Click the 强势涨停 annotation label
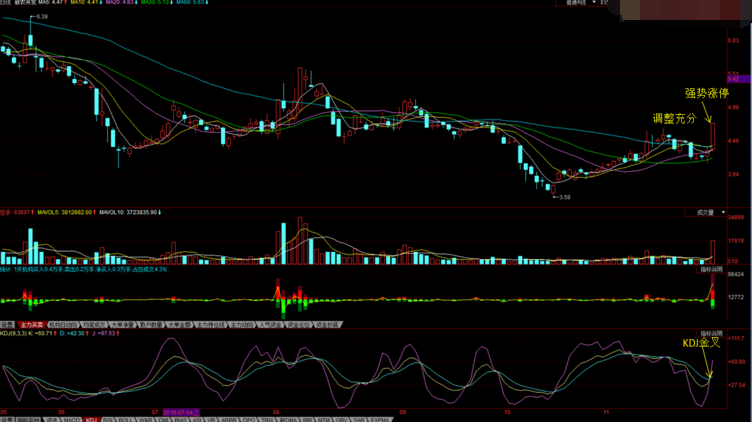The width and height of the screenshot is (752, 422). pyautogui.click(x=706, y=93)
